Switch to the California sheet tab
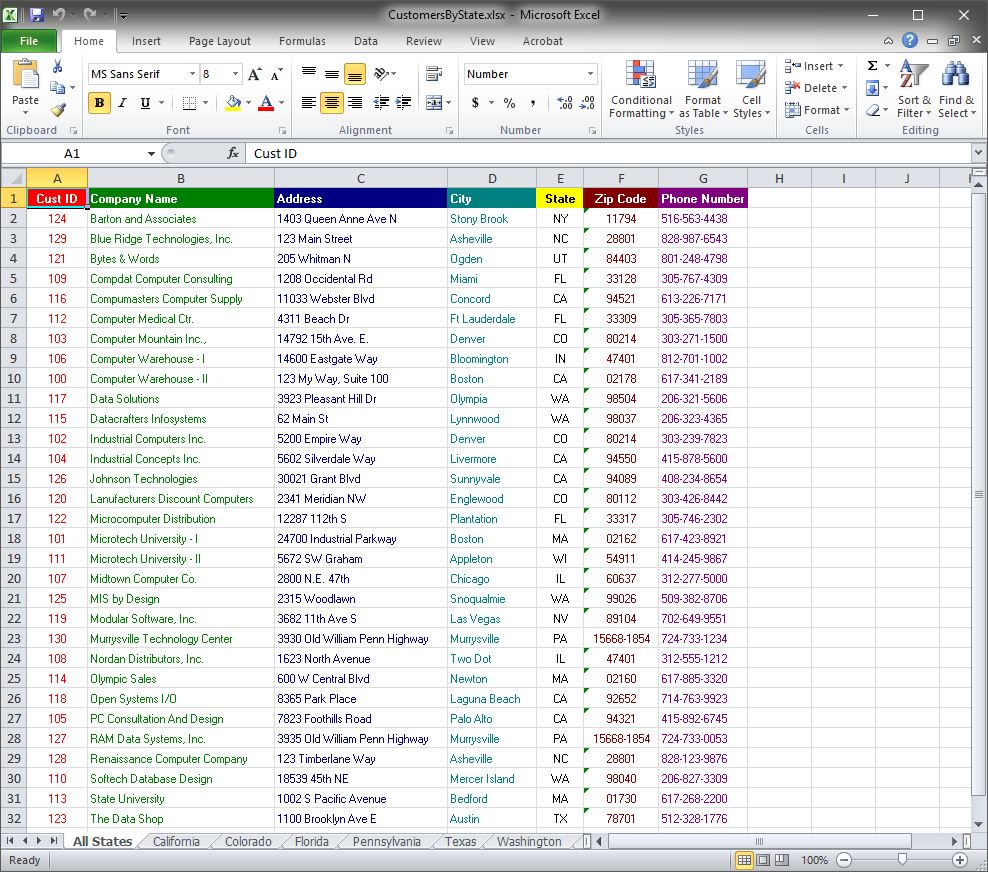Image resolution: width=988 pixels, height=872 pixels. (x=176, y=841)
